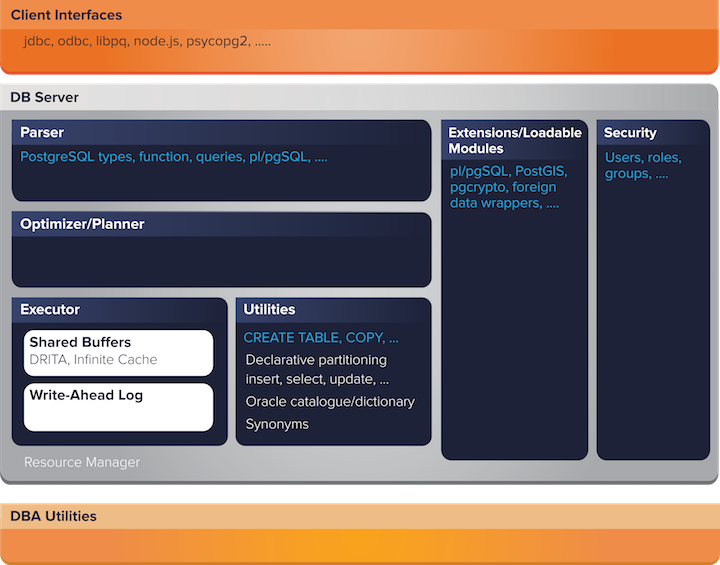Select the pl/pgSQL, PostGIS, pgcrypto text
This screenshot has height=565, width=720.
click(x=509, y=187)
